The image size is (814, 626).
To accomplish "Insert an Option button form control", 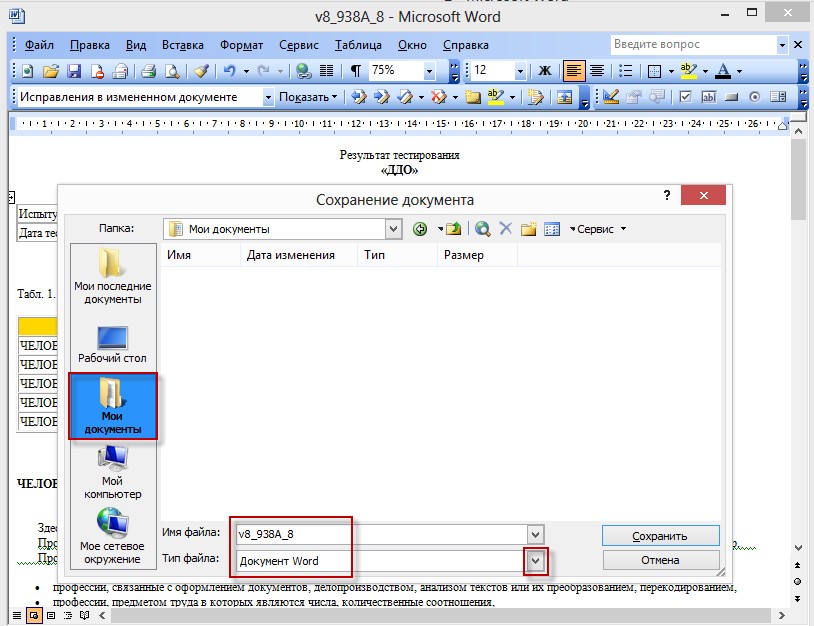I will [x=754, y=97].
